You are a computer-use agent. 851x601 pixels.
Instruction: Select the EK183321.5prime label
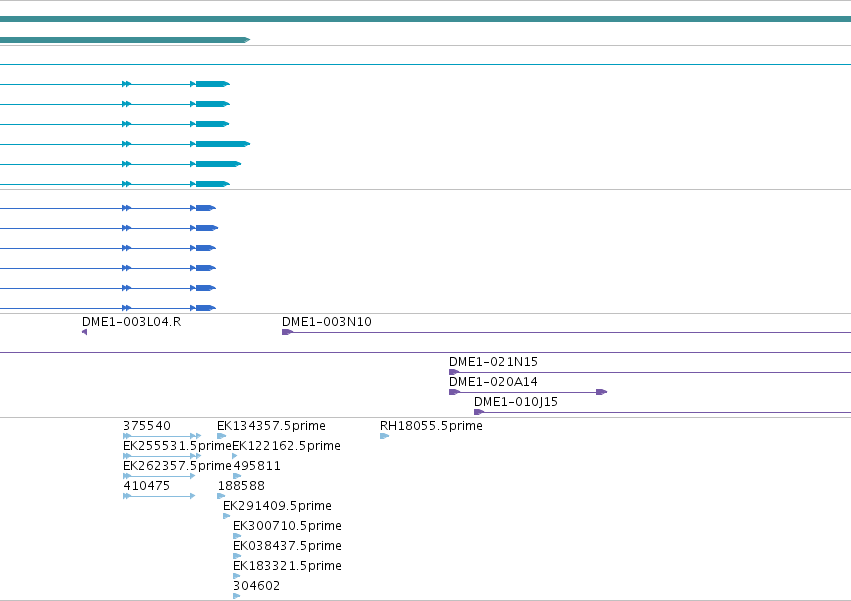pyautogui.click(x=287, y=566)
